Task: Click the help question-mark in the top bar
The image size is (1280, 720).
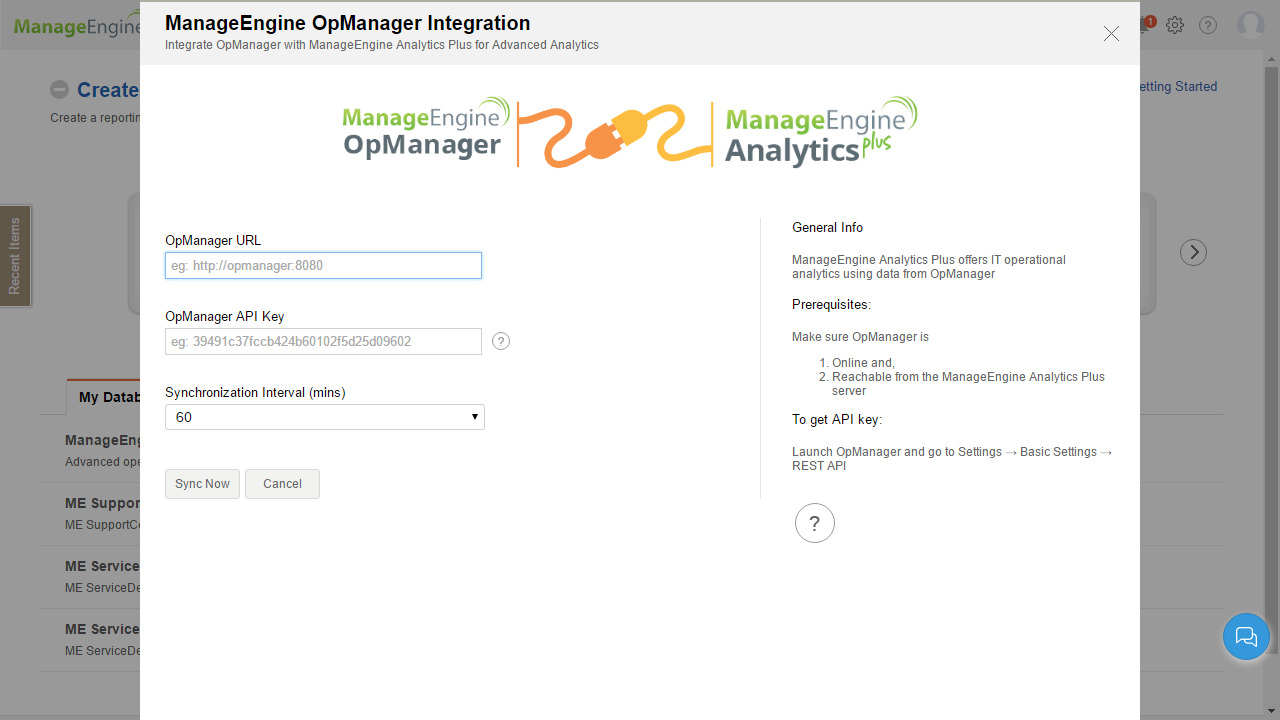Action: click(1207, 25)
